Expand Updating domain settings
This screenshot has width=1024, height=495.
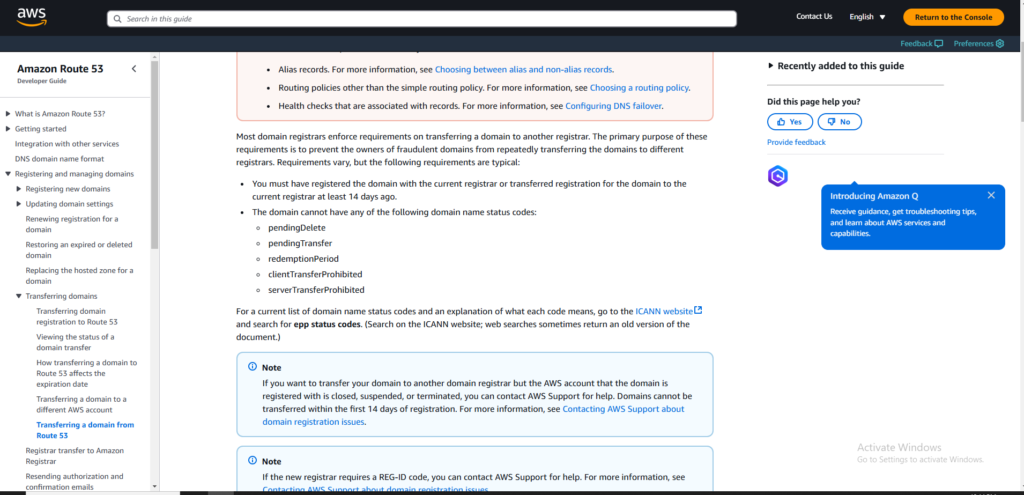(x=19, y=204)
